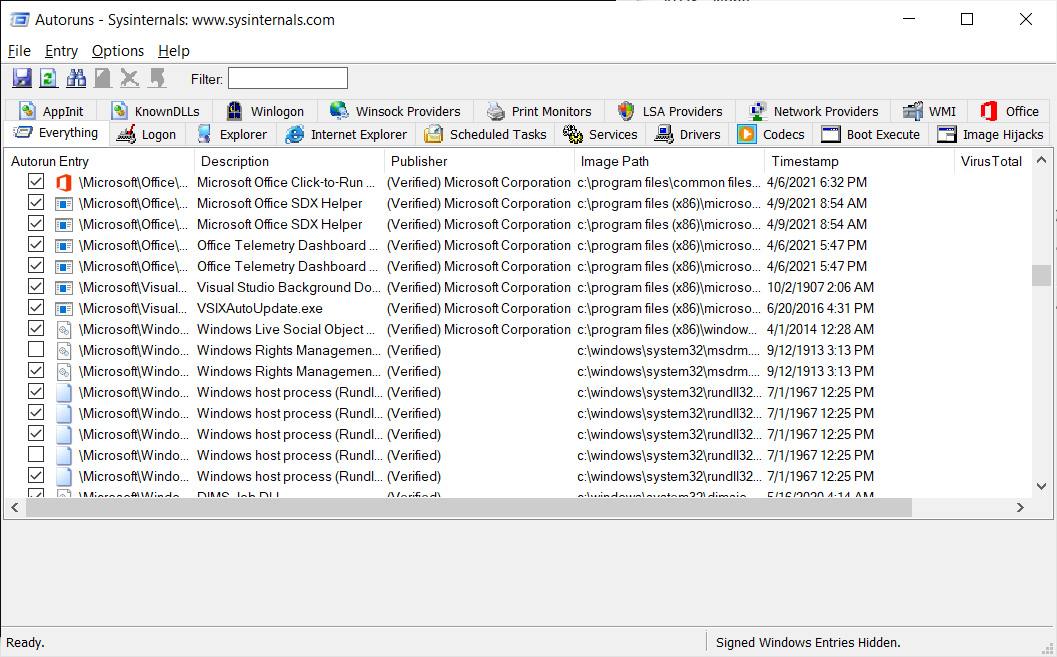Open Find with the binoculars icon

pyautogui.click(x=76, y=78)
